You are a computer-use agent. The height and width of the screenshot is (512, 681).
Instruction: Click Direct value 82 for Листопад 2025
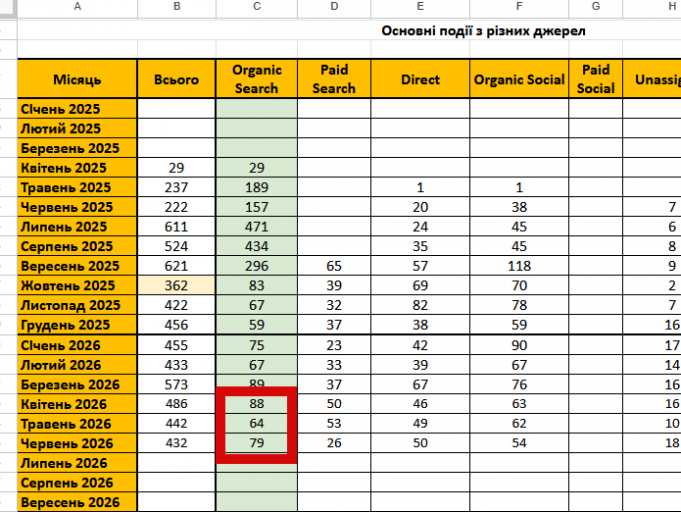click(420, 305)
